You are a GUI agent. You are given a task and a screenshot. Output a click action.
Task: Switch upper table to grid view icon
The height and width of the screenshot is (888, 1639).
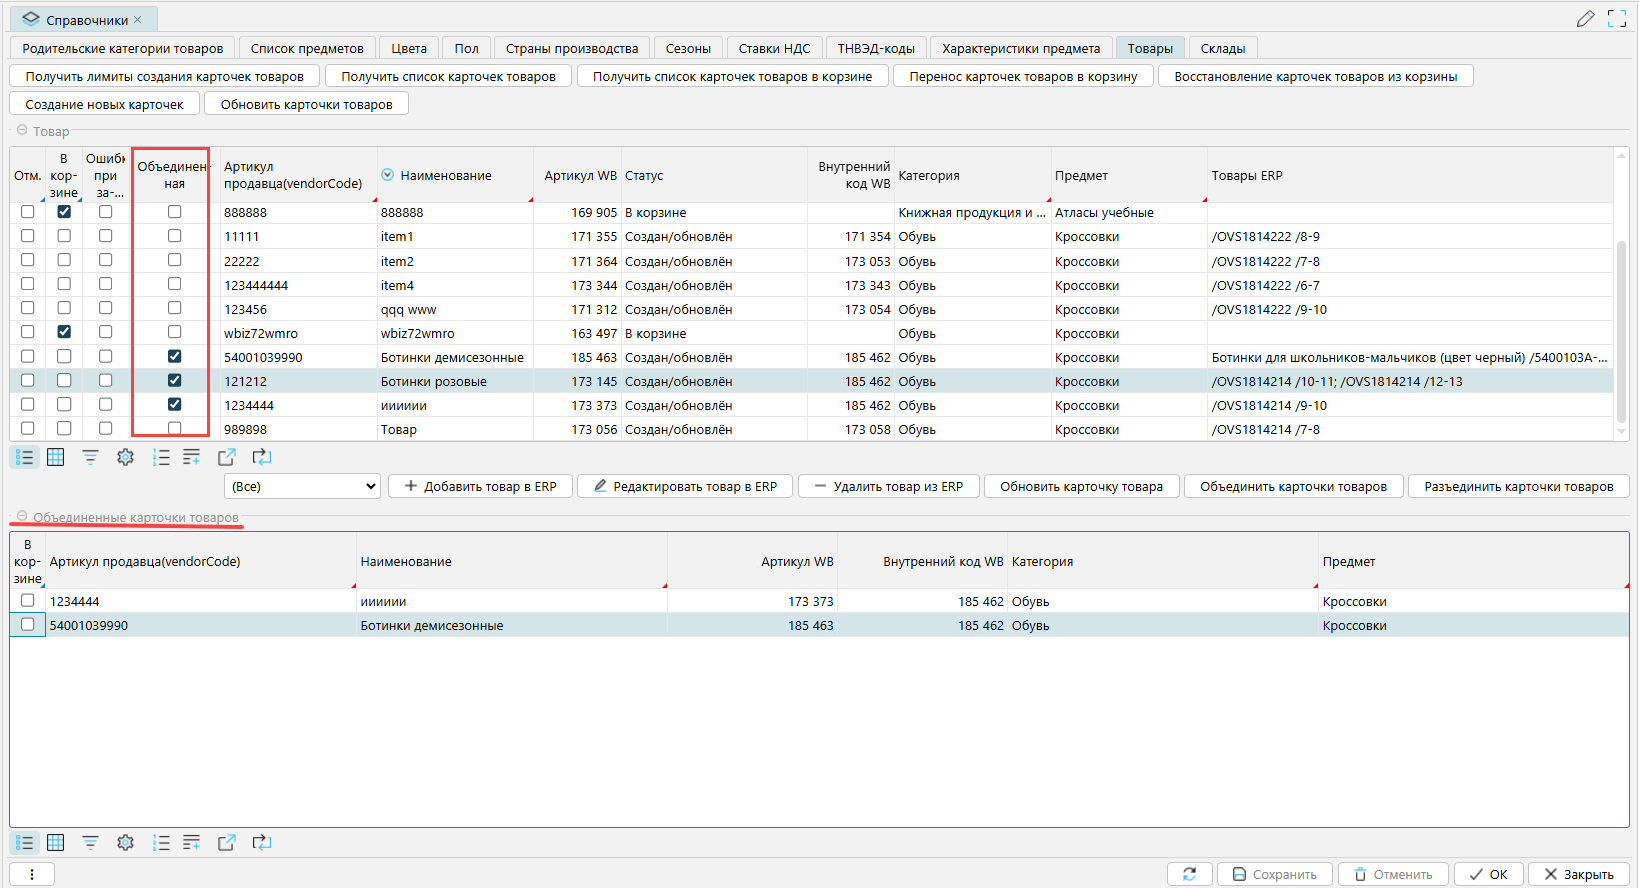click(56, 457)
